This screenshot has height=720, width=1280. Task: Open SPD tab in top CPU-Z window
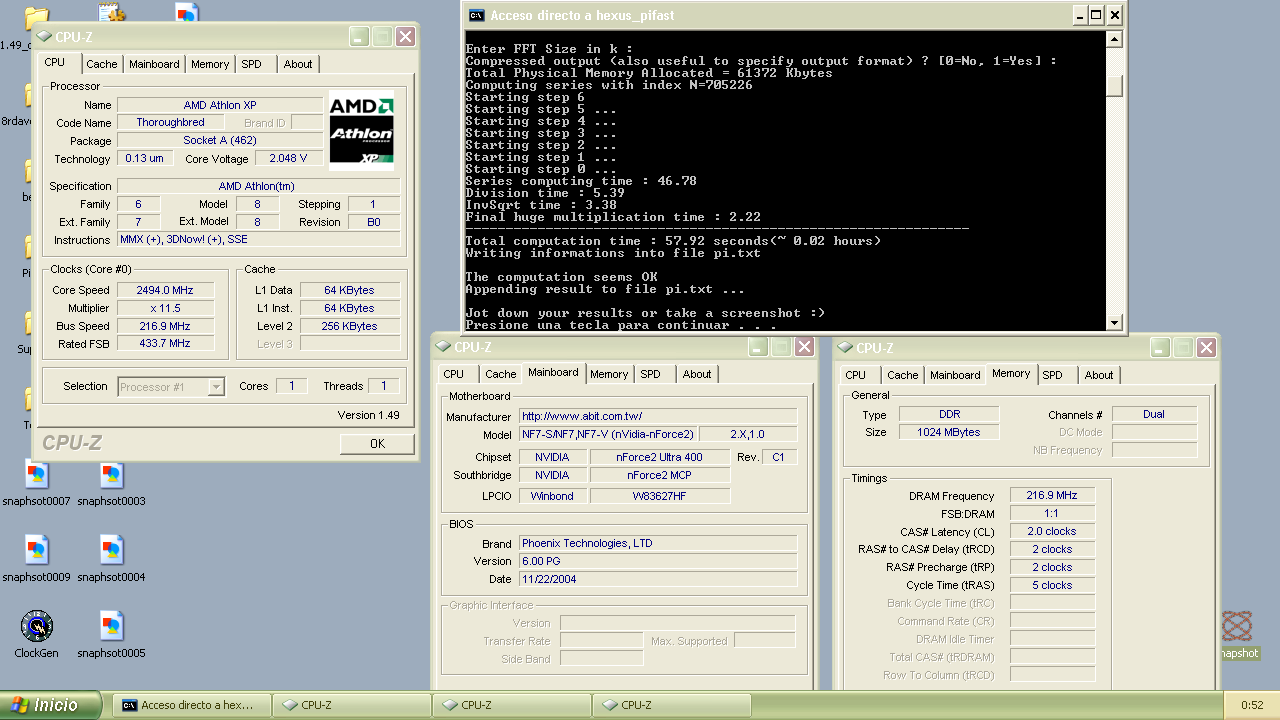[x=252, y=64]
